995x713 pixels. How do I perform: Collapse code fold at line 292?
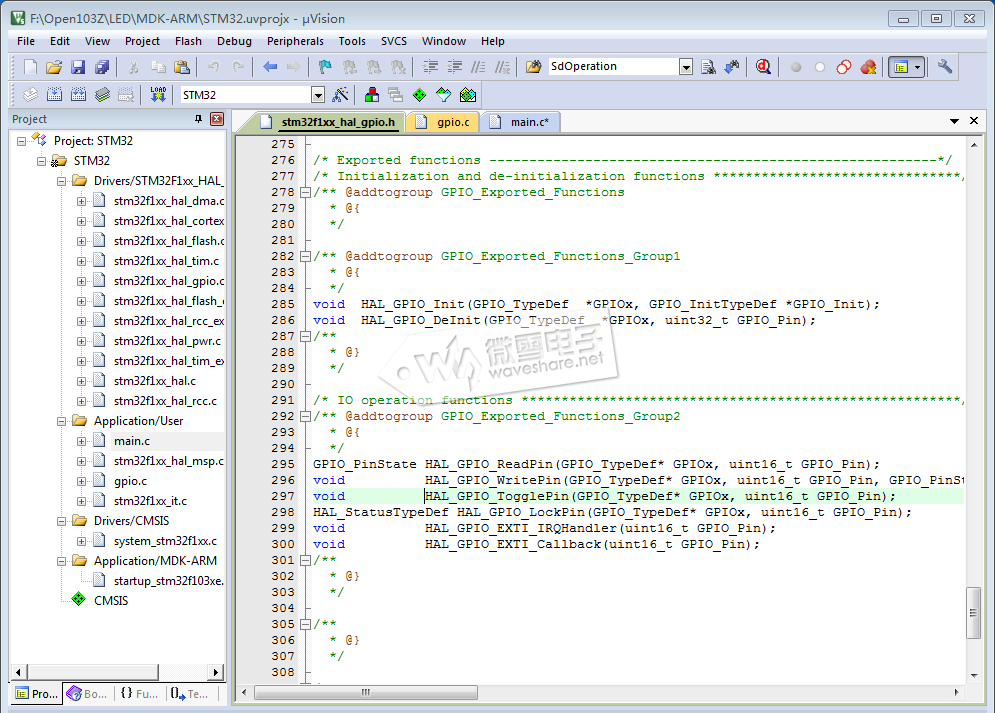[x=305, y=416]
